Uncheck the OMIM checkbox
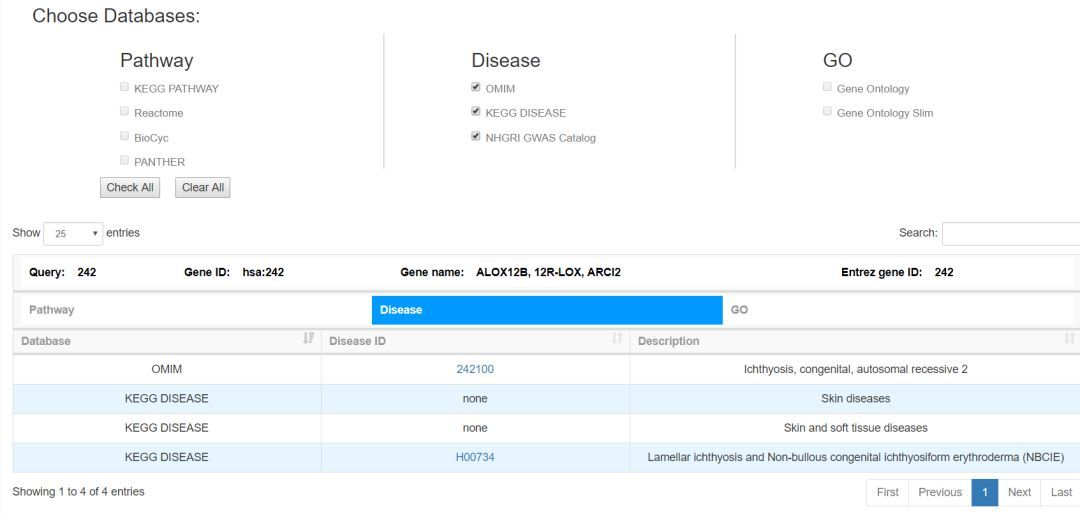 point(476,88)
